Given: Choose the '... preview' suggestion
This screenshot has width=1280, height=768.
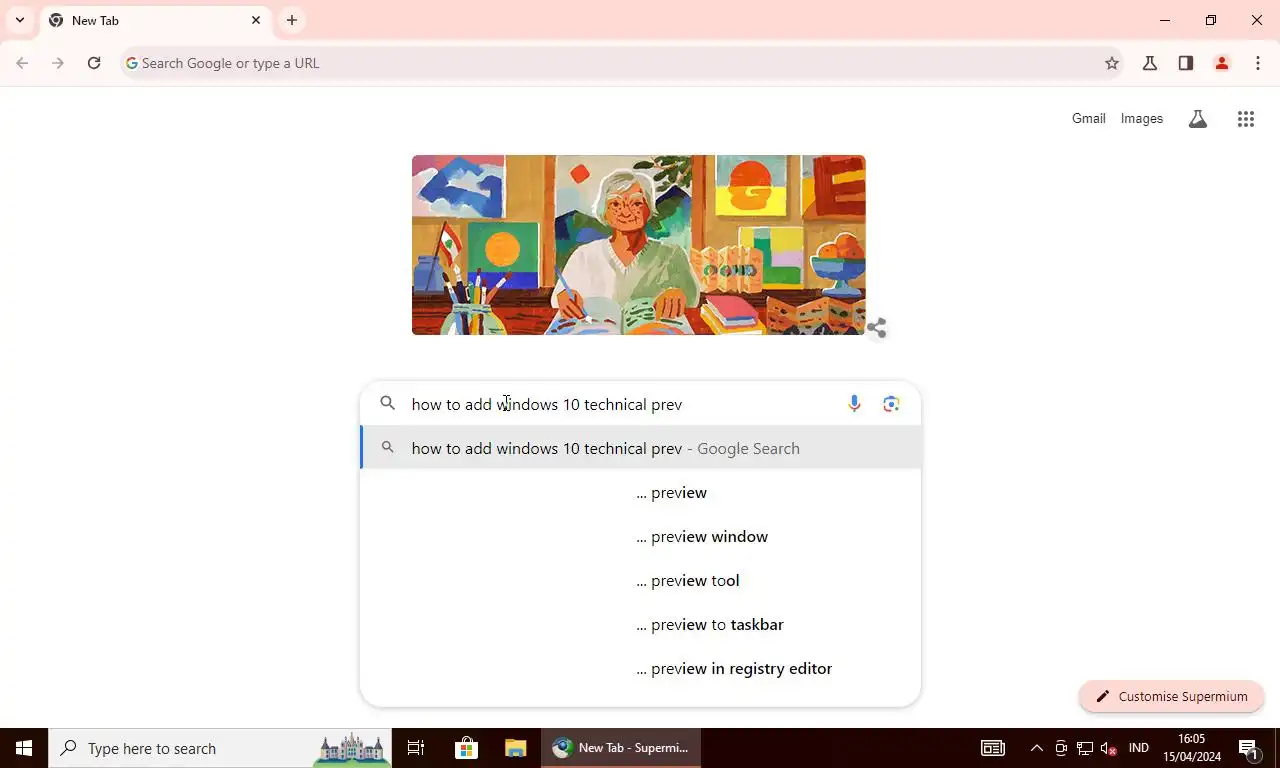Looking at the screenshot, I should click(640, 492).
